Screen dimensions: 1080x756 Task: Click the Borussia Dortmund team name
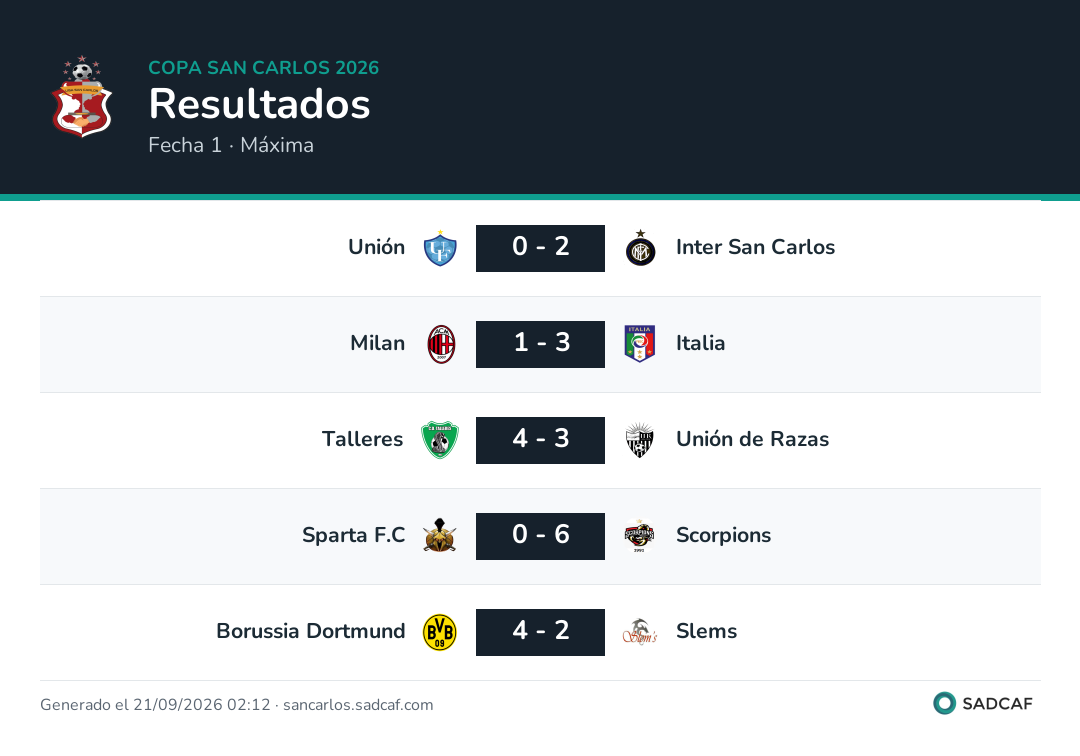pyautogui.click(x=311, y=631)
